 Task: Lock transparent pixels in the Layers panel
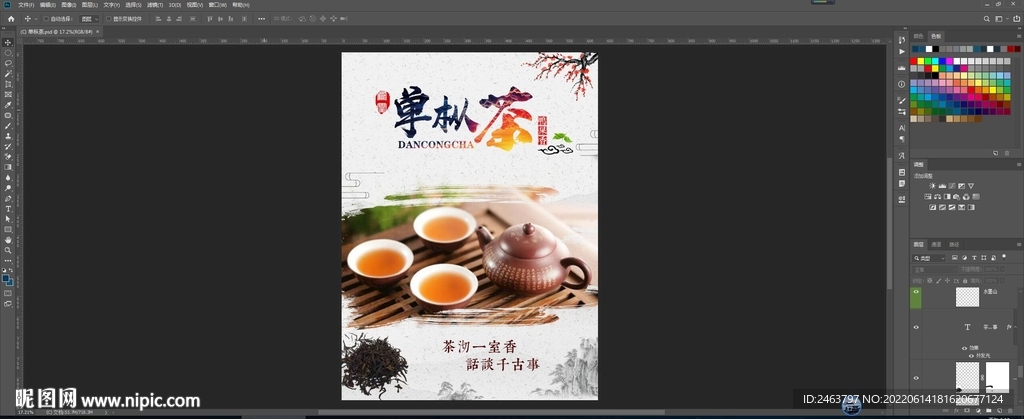click(929, 281)
